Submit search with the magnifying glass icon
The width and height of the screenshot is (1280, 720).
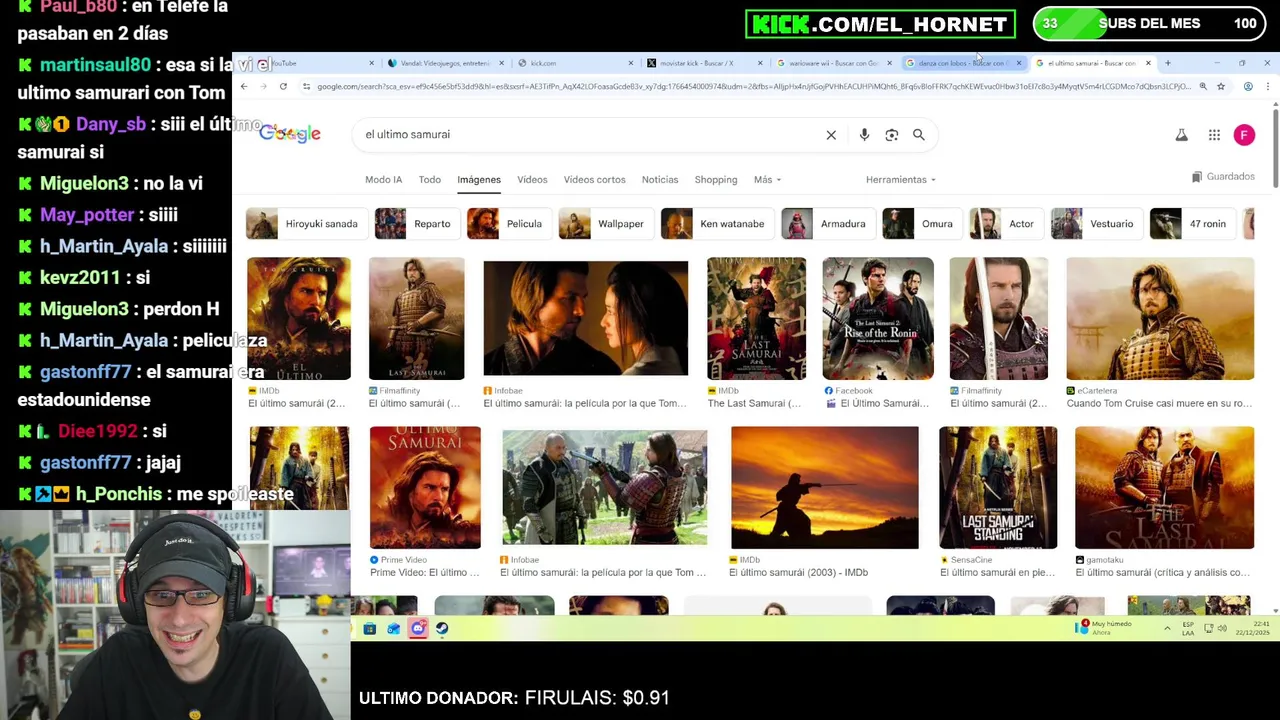point(919,135)
